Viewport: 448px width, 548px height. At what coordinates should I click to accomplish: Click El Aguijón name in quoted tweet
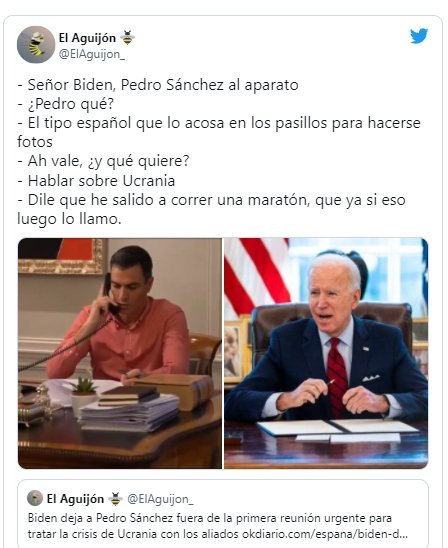tap(75, 499)
